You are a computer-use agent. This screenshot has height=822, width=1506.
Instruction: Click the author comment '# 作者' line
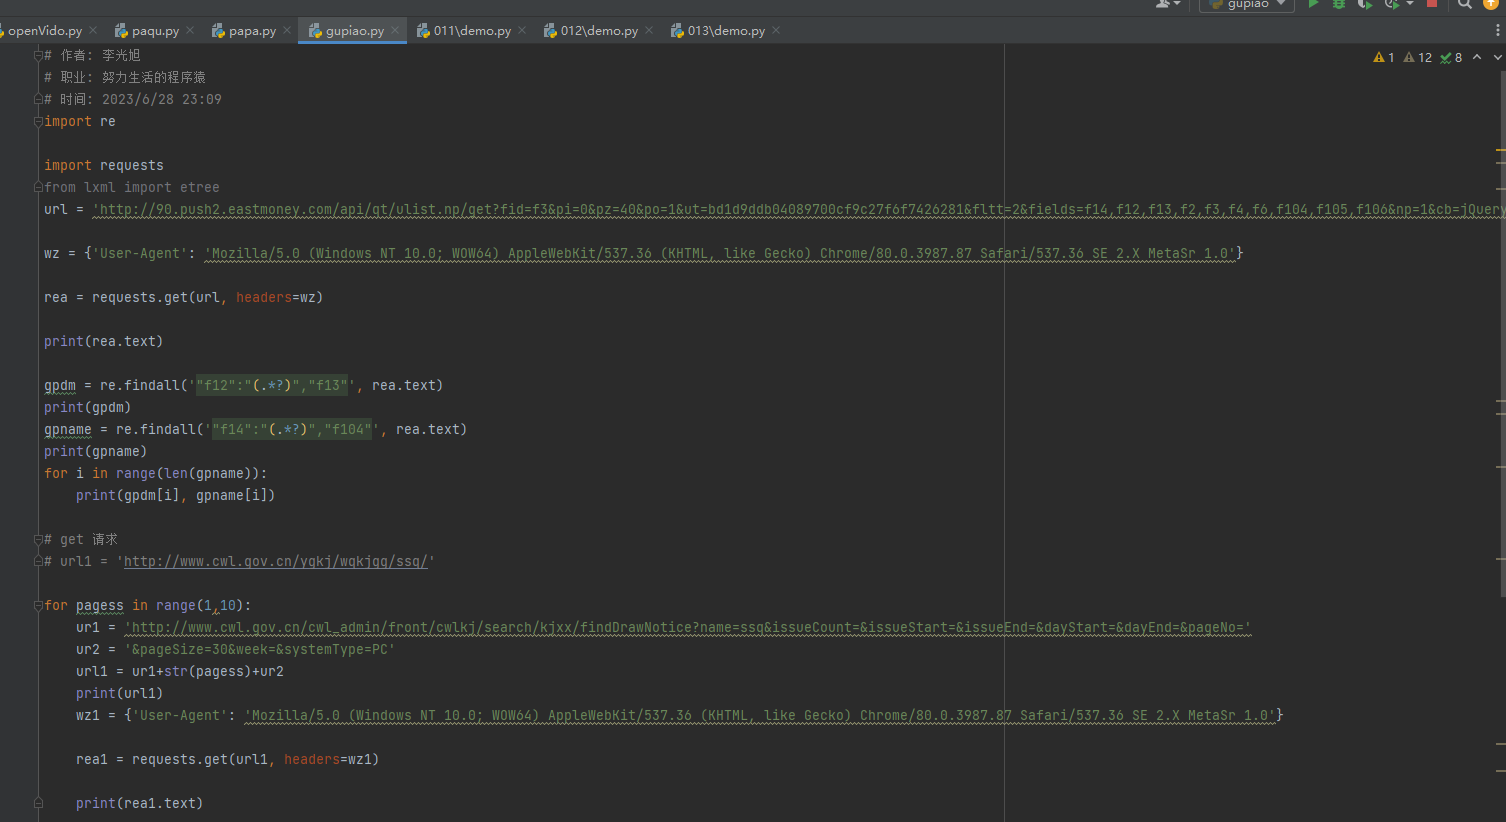[92, 55]
